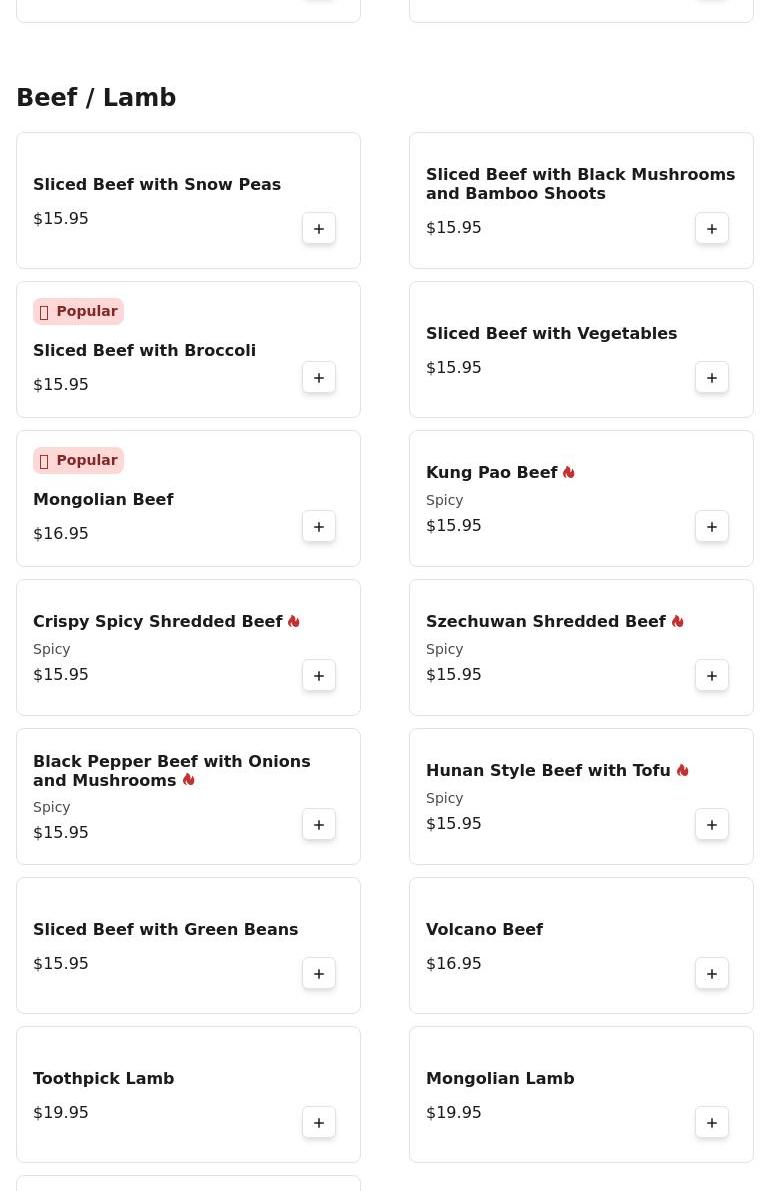
Task: Select the Beef / Lamb section heading
Action: [96, 98]
